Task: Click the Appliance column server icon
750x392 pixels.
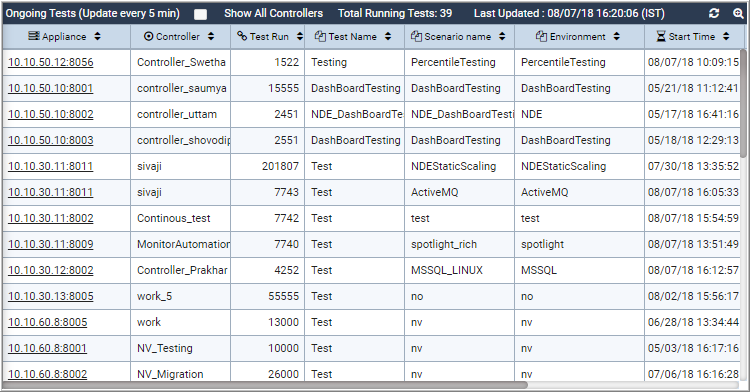Action: click(x=33, y=36)
